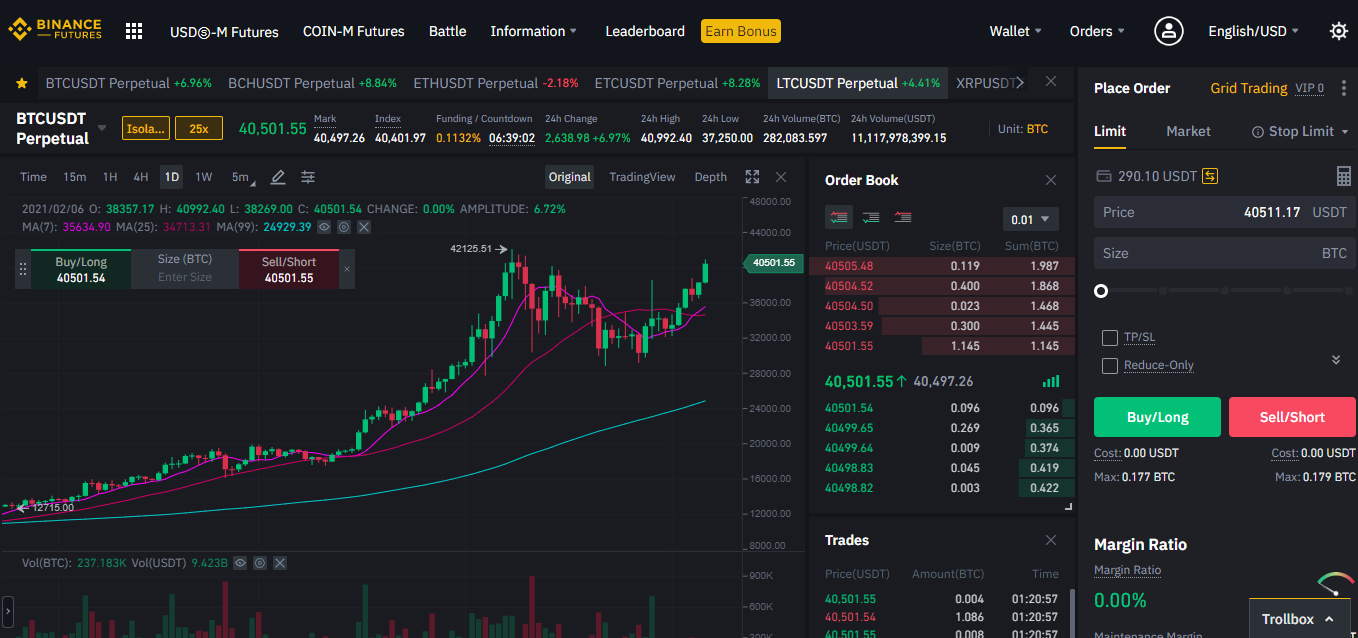Viewport: 1358px width, 638px height.
Task: Click the USDT balance transfer icon
Action: [1210, 176]
